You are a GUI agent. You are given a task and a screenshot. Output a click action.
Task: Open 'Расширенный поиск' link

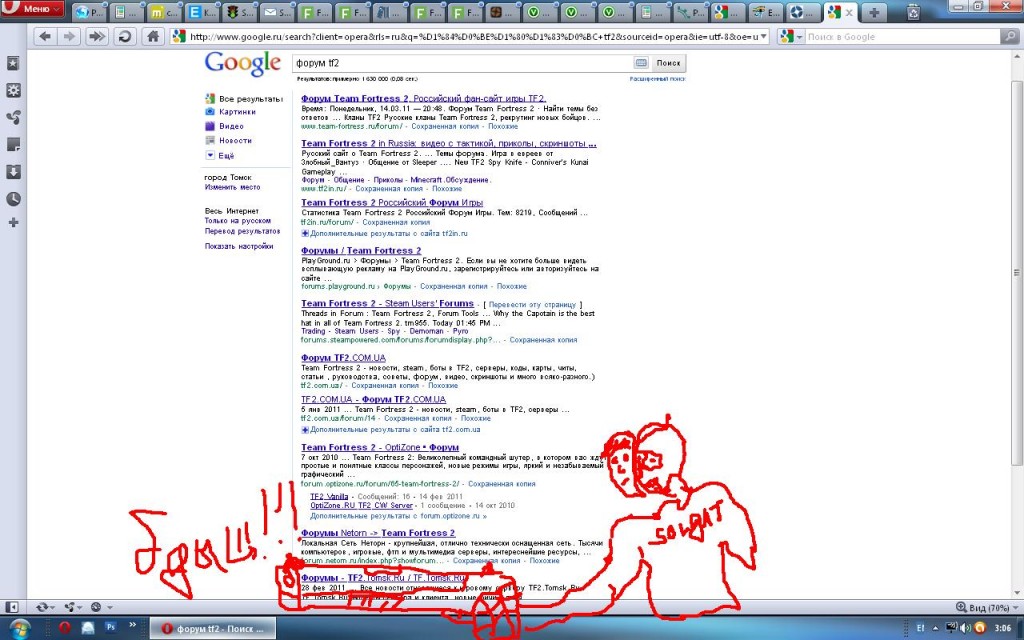pos(658,79)
